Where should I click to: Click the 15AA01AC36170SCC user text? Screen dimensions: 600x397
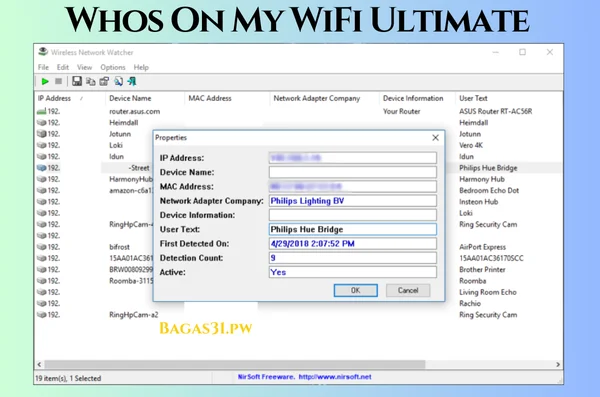pyautogui.click(x=491, y=258)
